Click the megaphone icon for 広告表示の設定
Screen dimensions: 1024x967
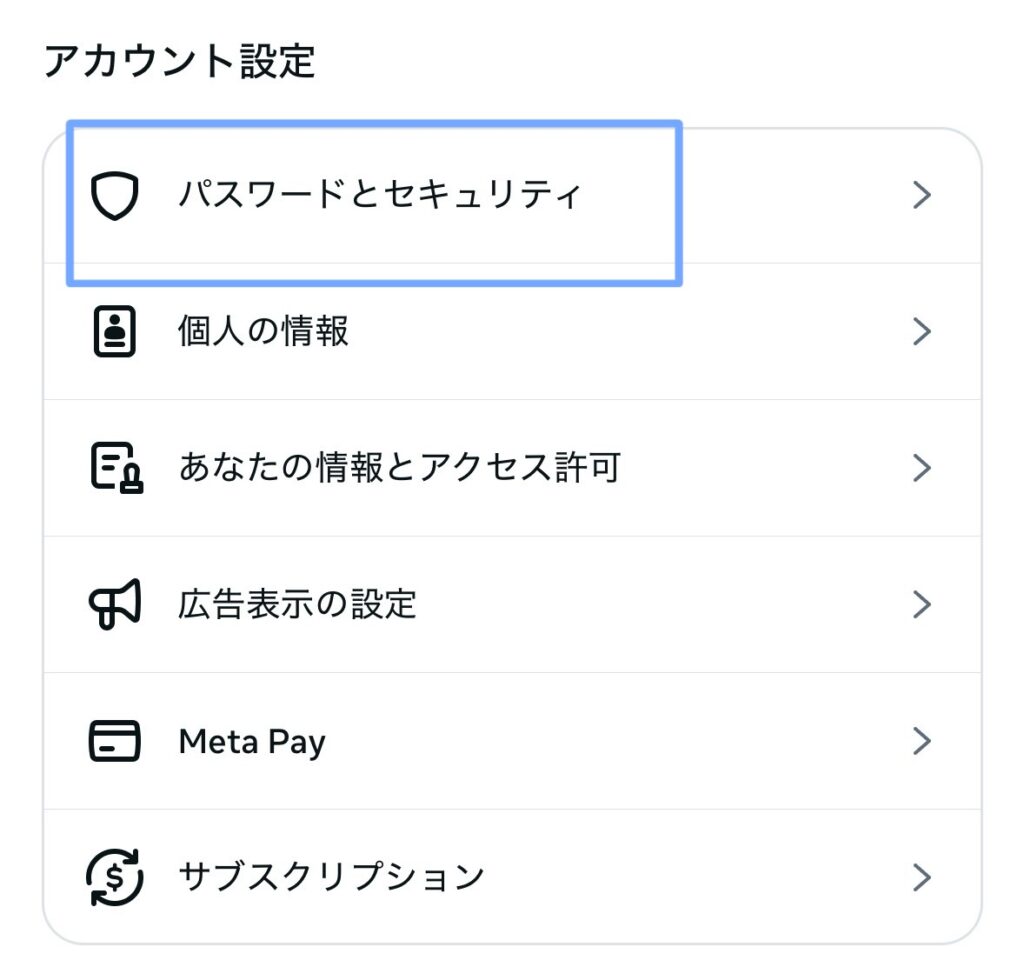(x=115, y=605)
